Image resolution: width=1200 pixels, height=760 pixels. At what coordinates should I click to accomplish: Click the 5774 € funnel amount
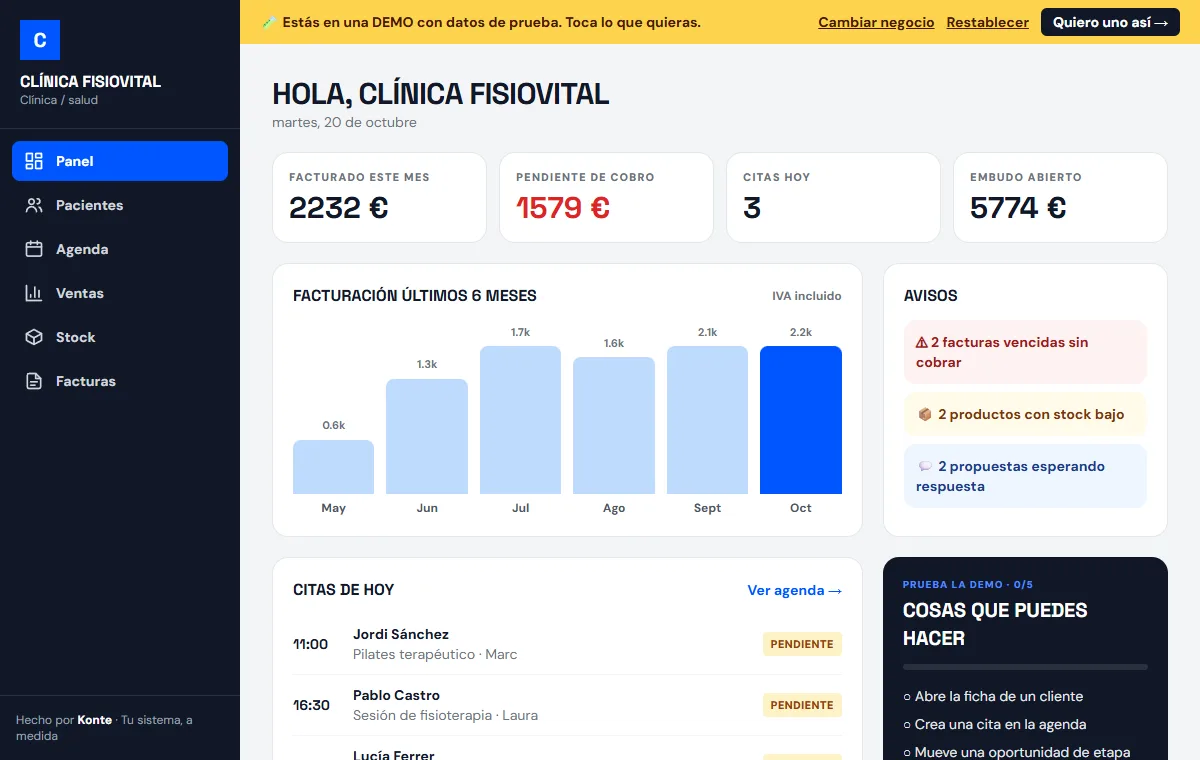1018,208
